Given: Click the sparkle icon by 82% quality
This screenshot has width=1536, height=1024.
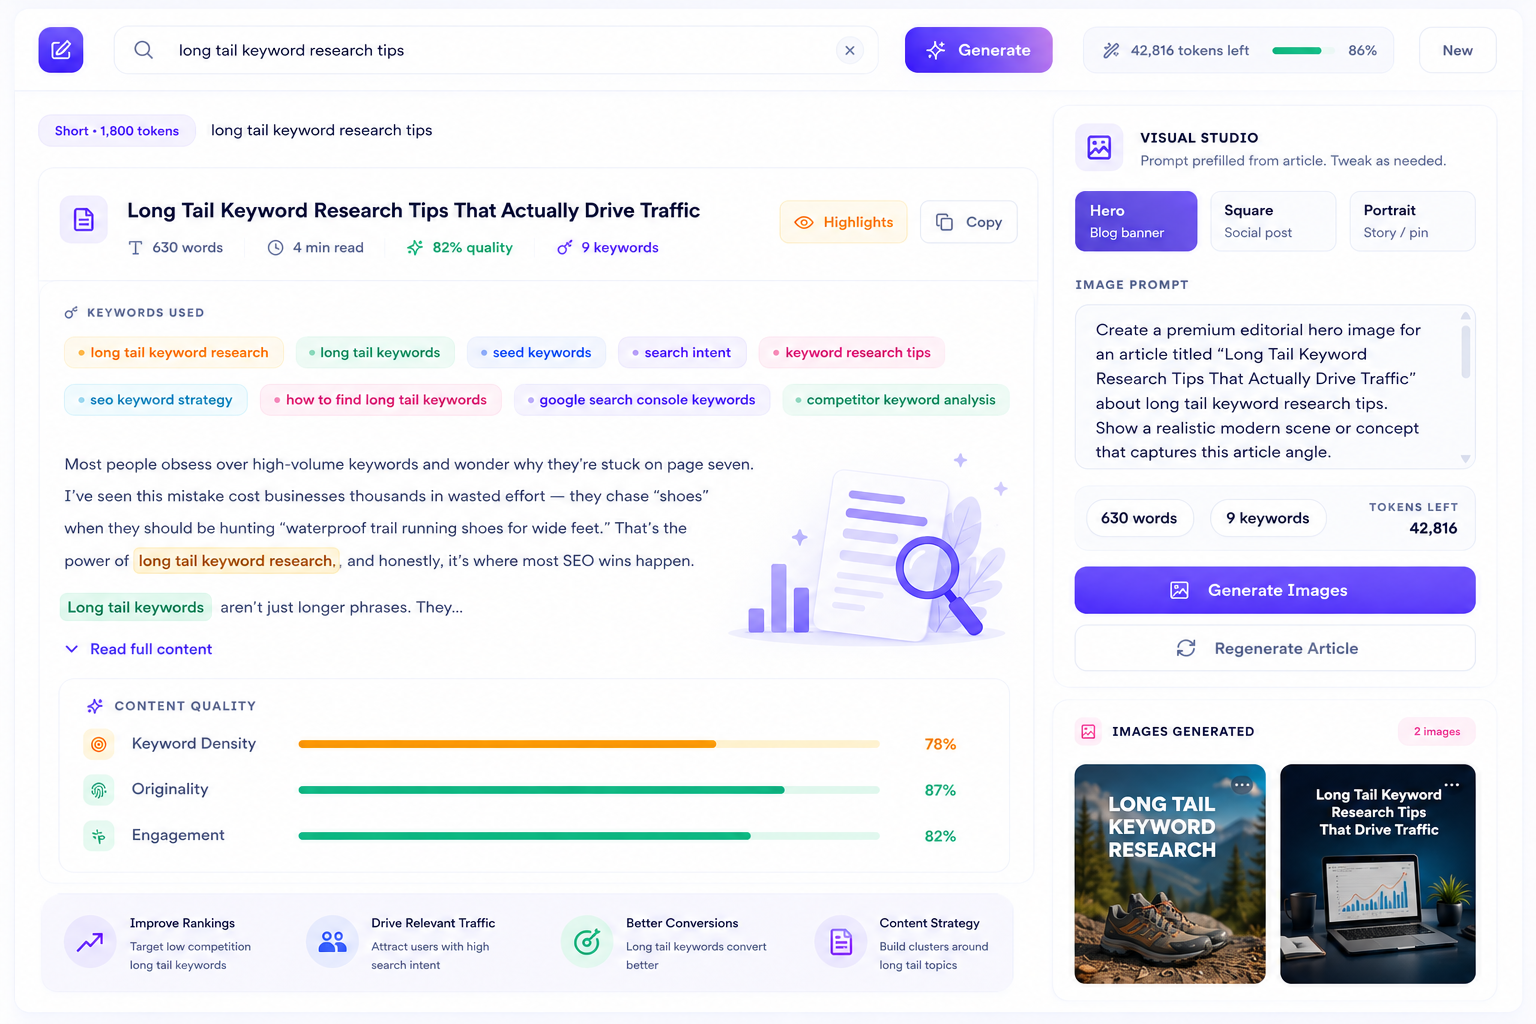Looking at the screenshot, I should point(415,248).
